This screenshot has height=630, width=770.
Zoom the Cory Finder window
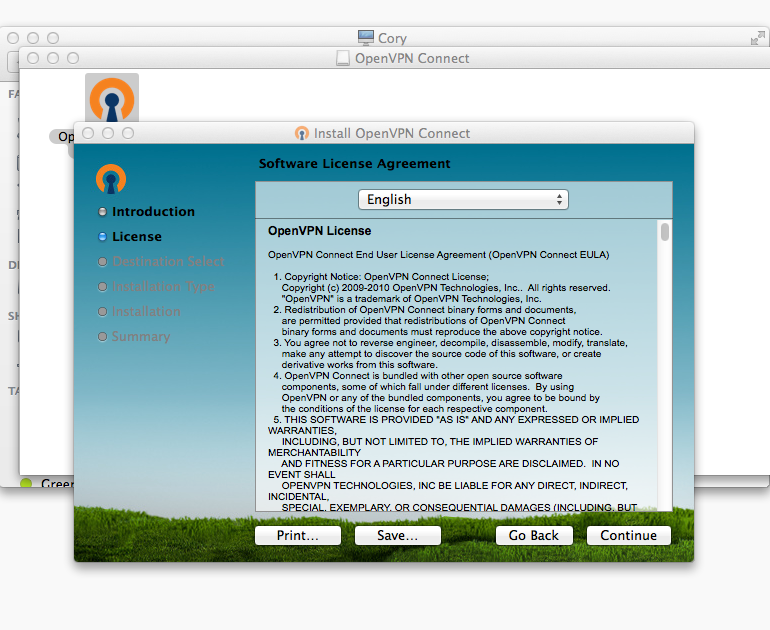(53, 38)
